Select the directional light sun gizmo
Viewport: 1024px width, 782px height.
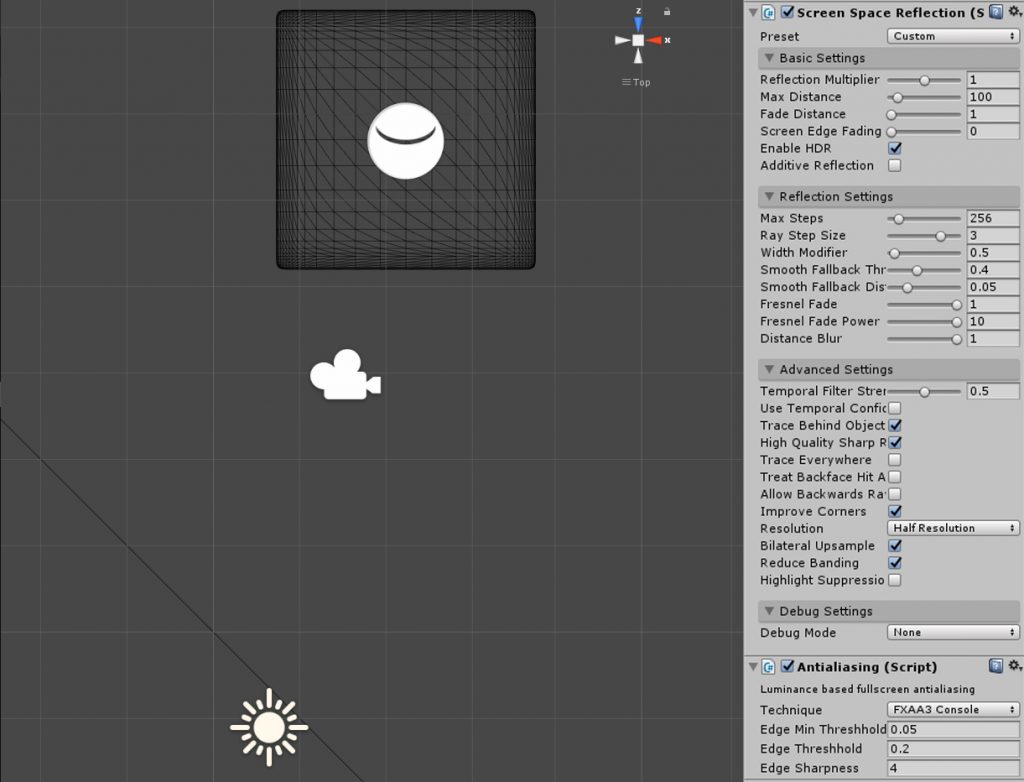268,726
